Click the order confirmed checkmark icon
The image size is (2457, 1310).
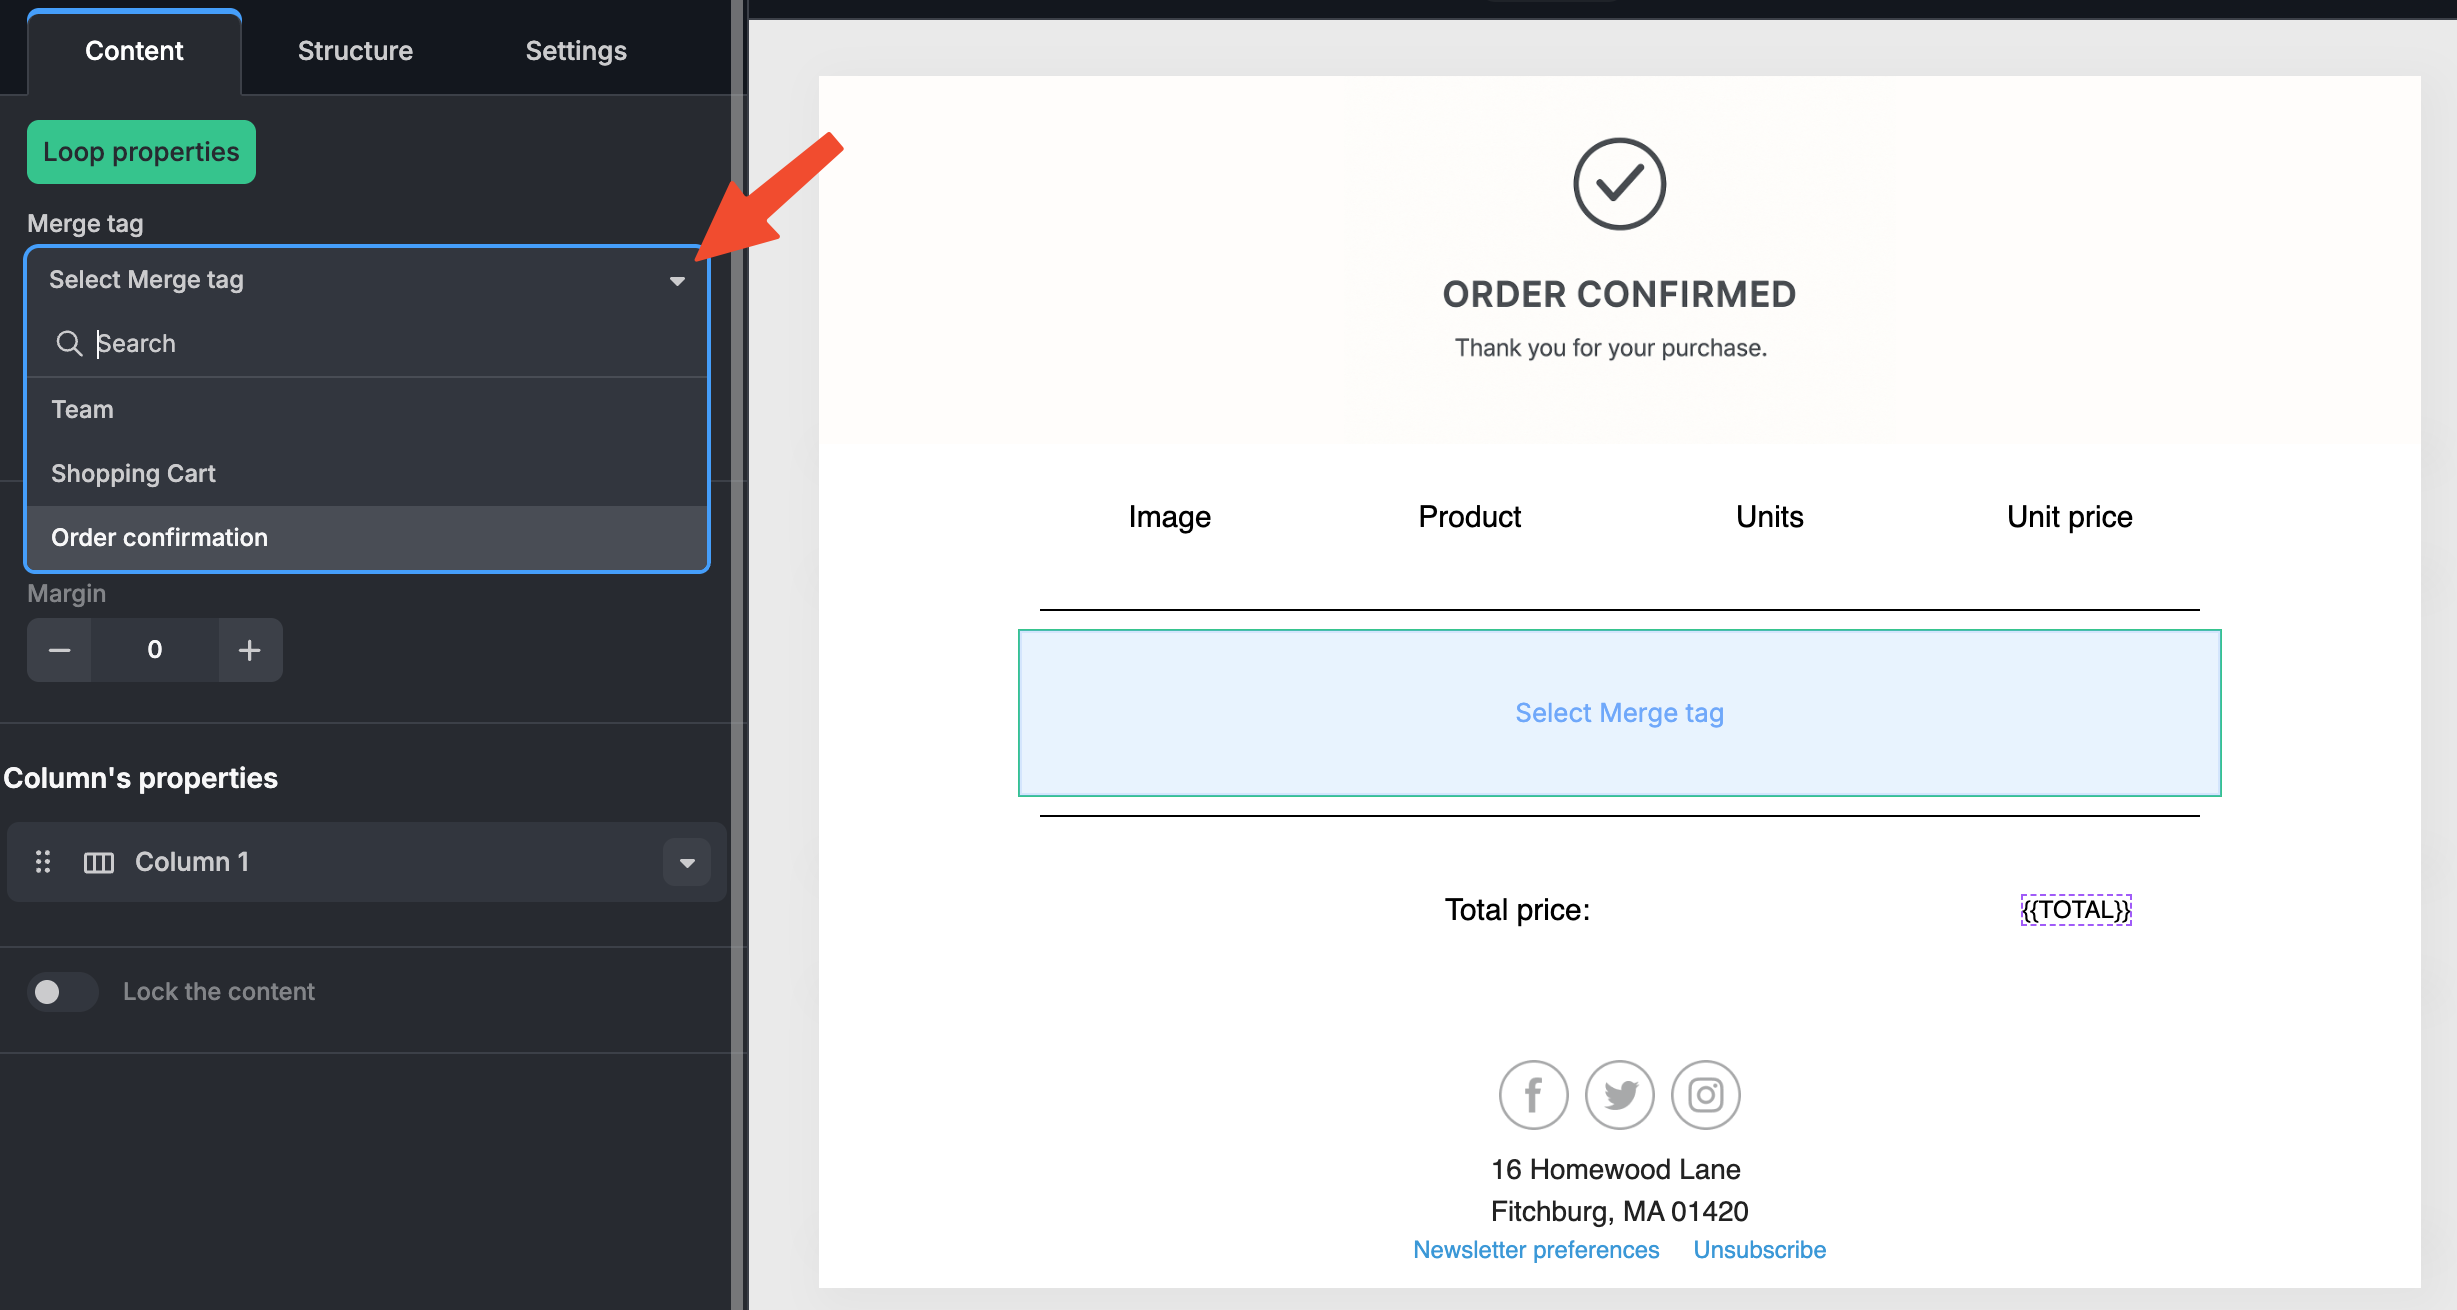click(x=1619, y=184)
